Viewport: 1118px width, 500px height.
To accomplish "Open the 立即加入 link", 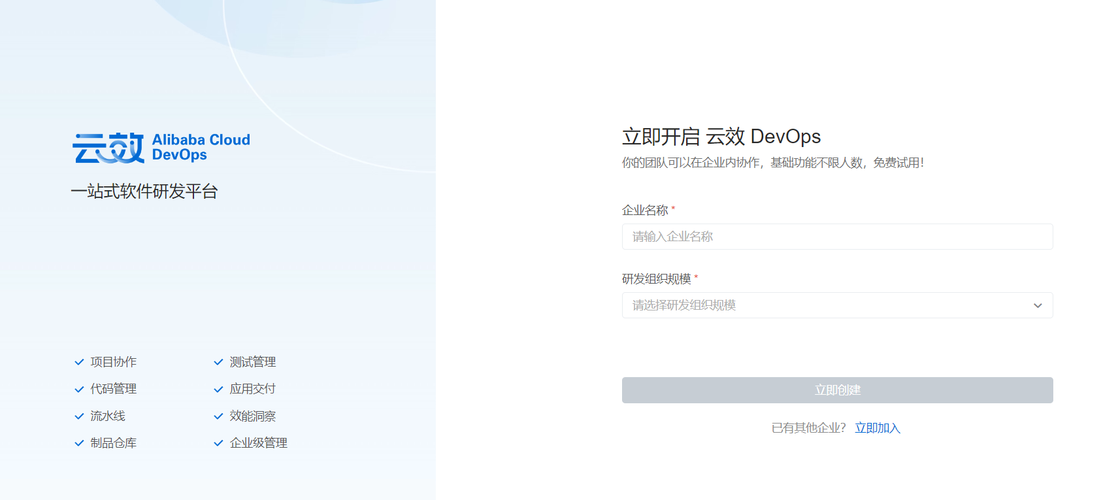I will [x=878, y=428].
